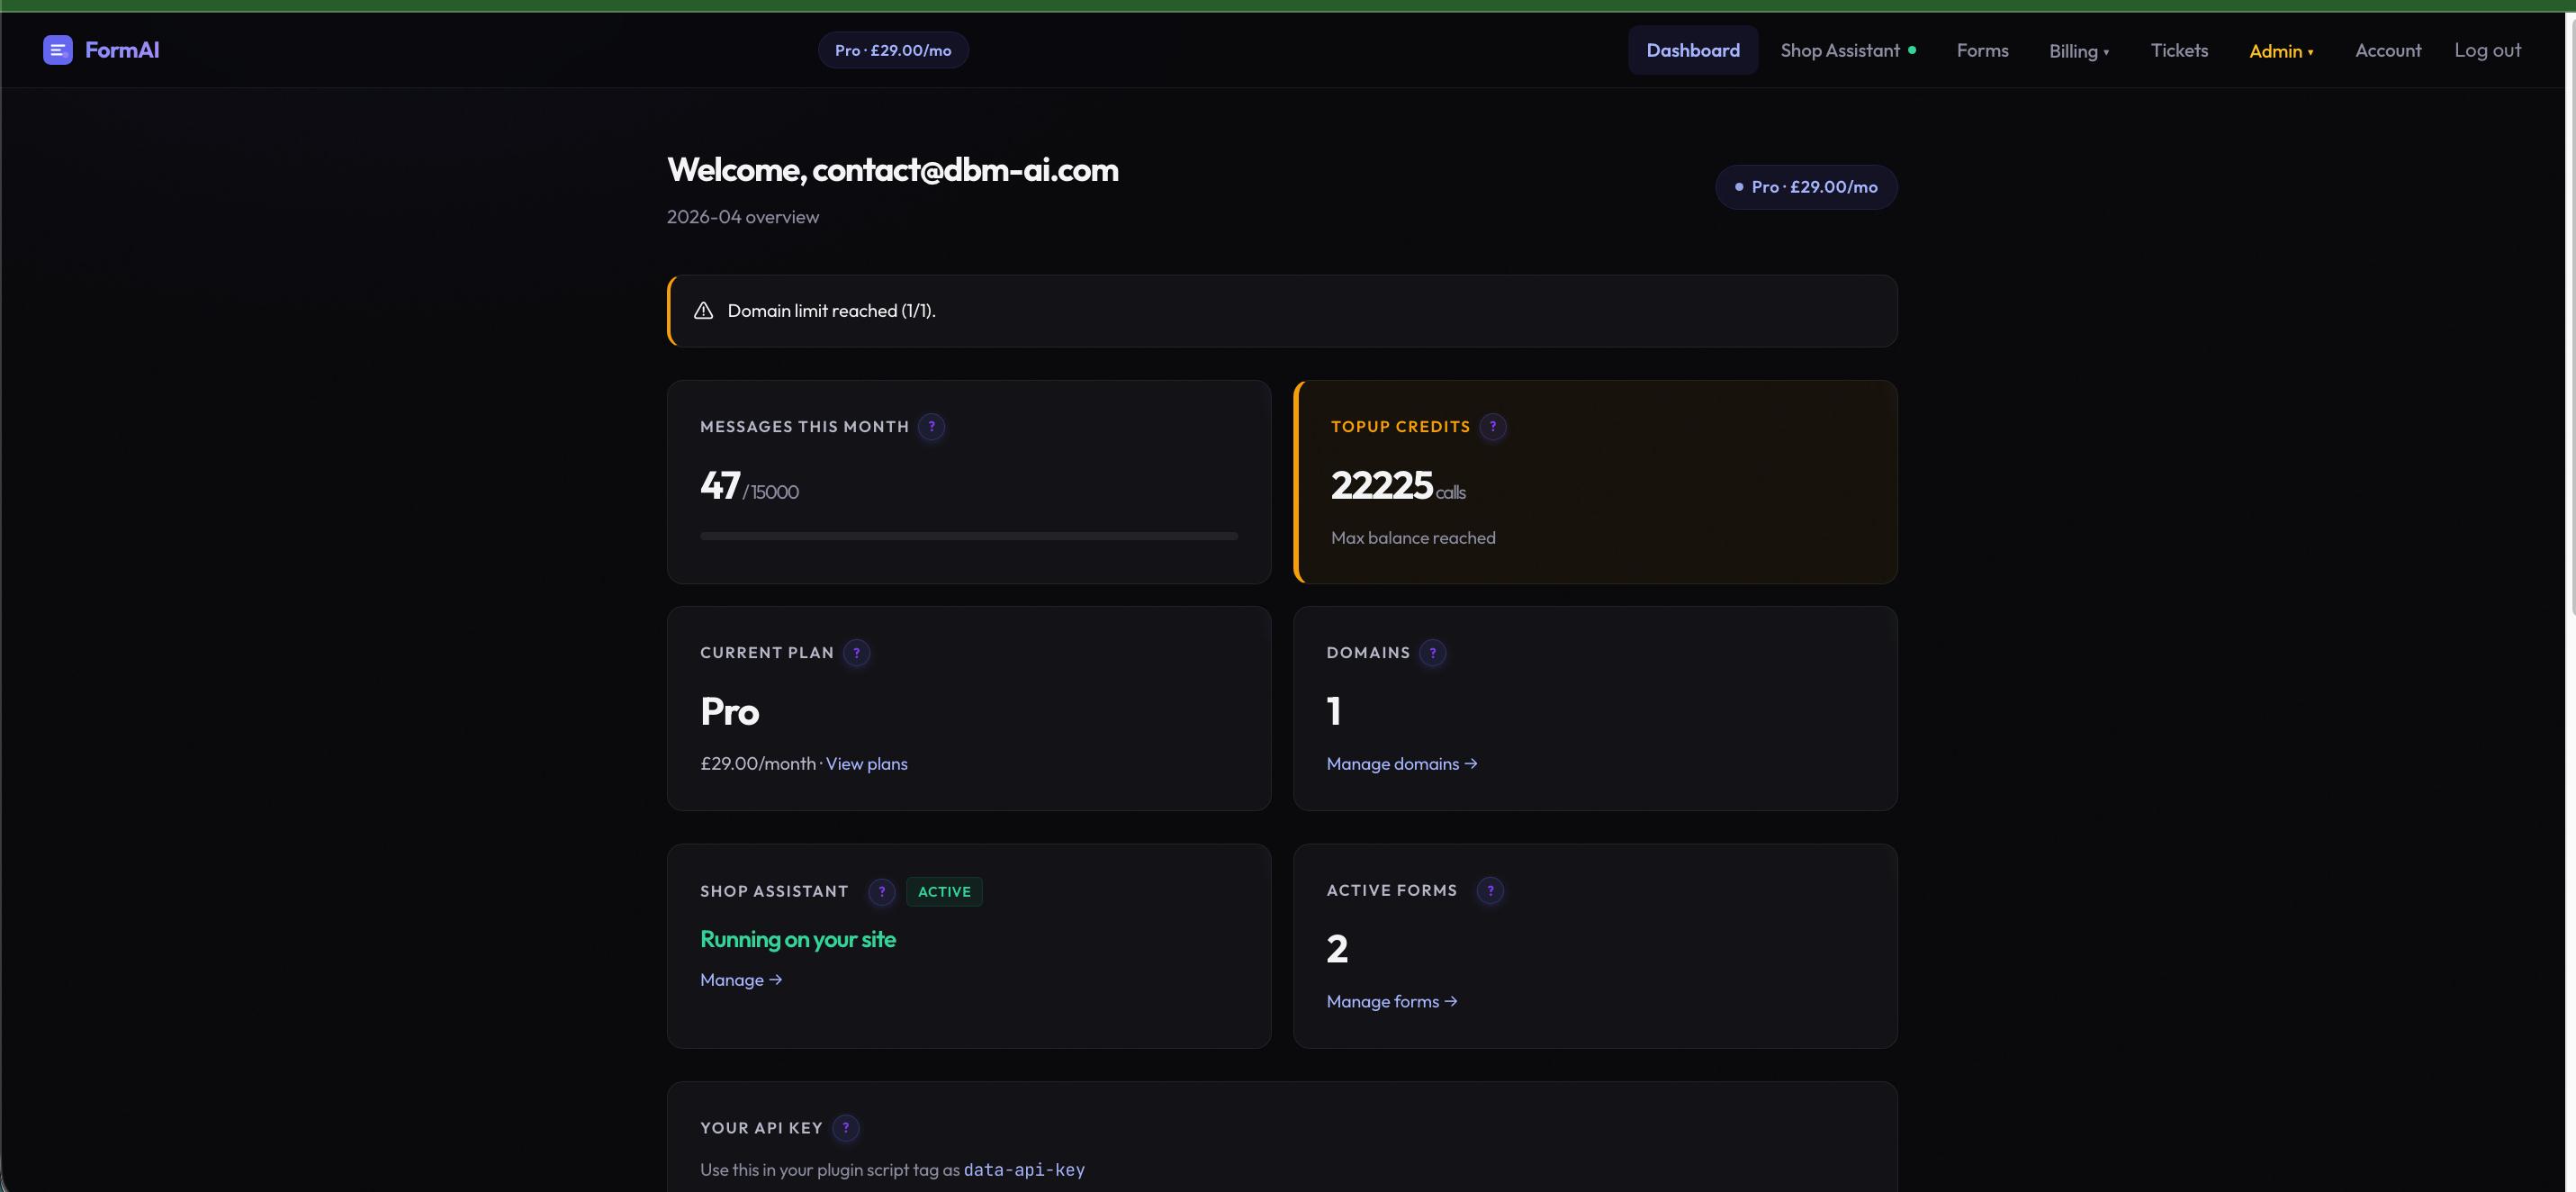Click the Pro £29.00/mo badge at top
This screenshot has width=2576, height=1192.
click(892, 49)
